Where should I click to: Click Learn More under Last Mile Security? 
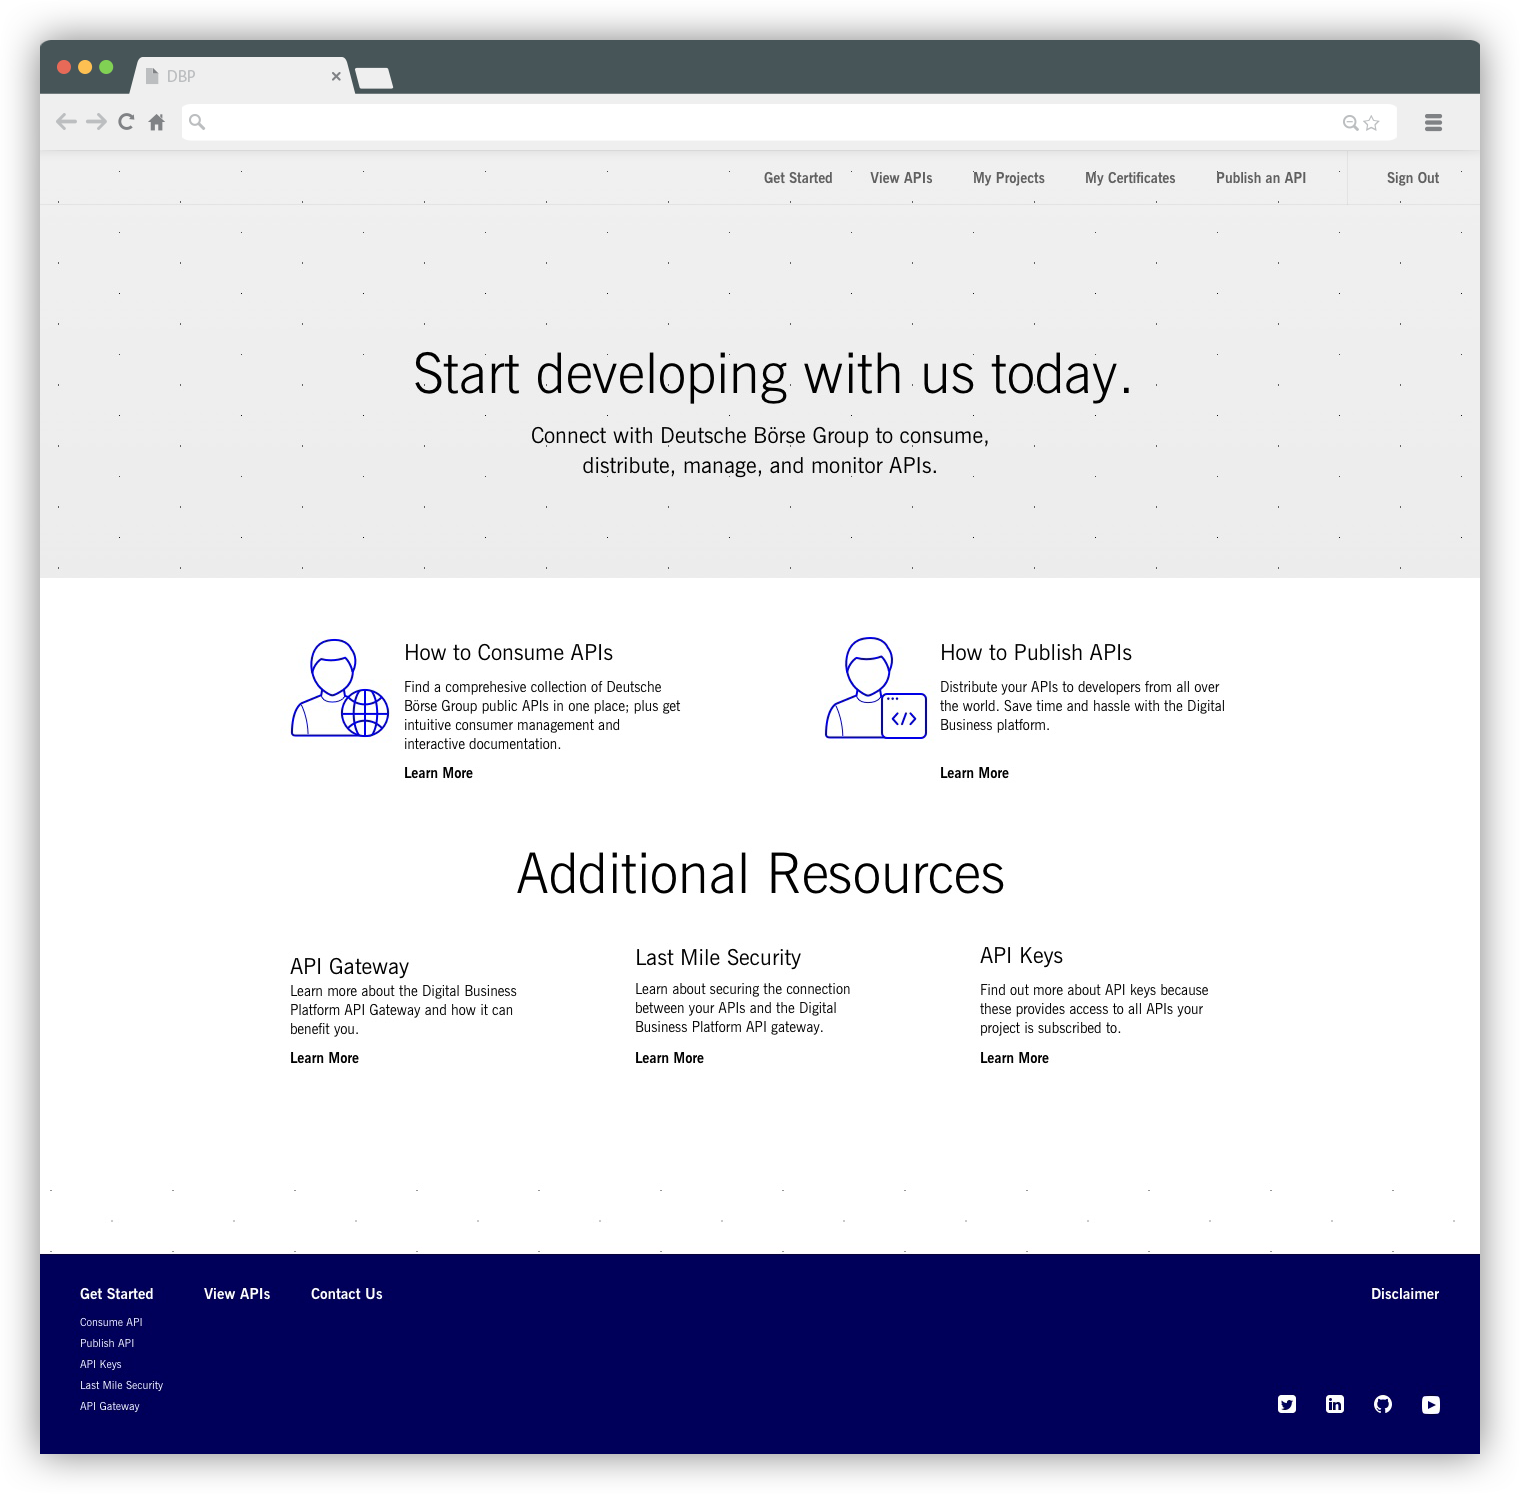[669, 1058]
